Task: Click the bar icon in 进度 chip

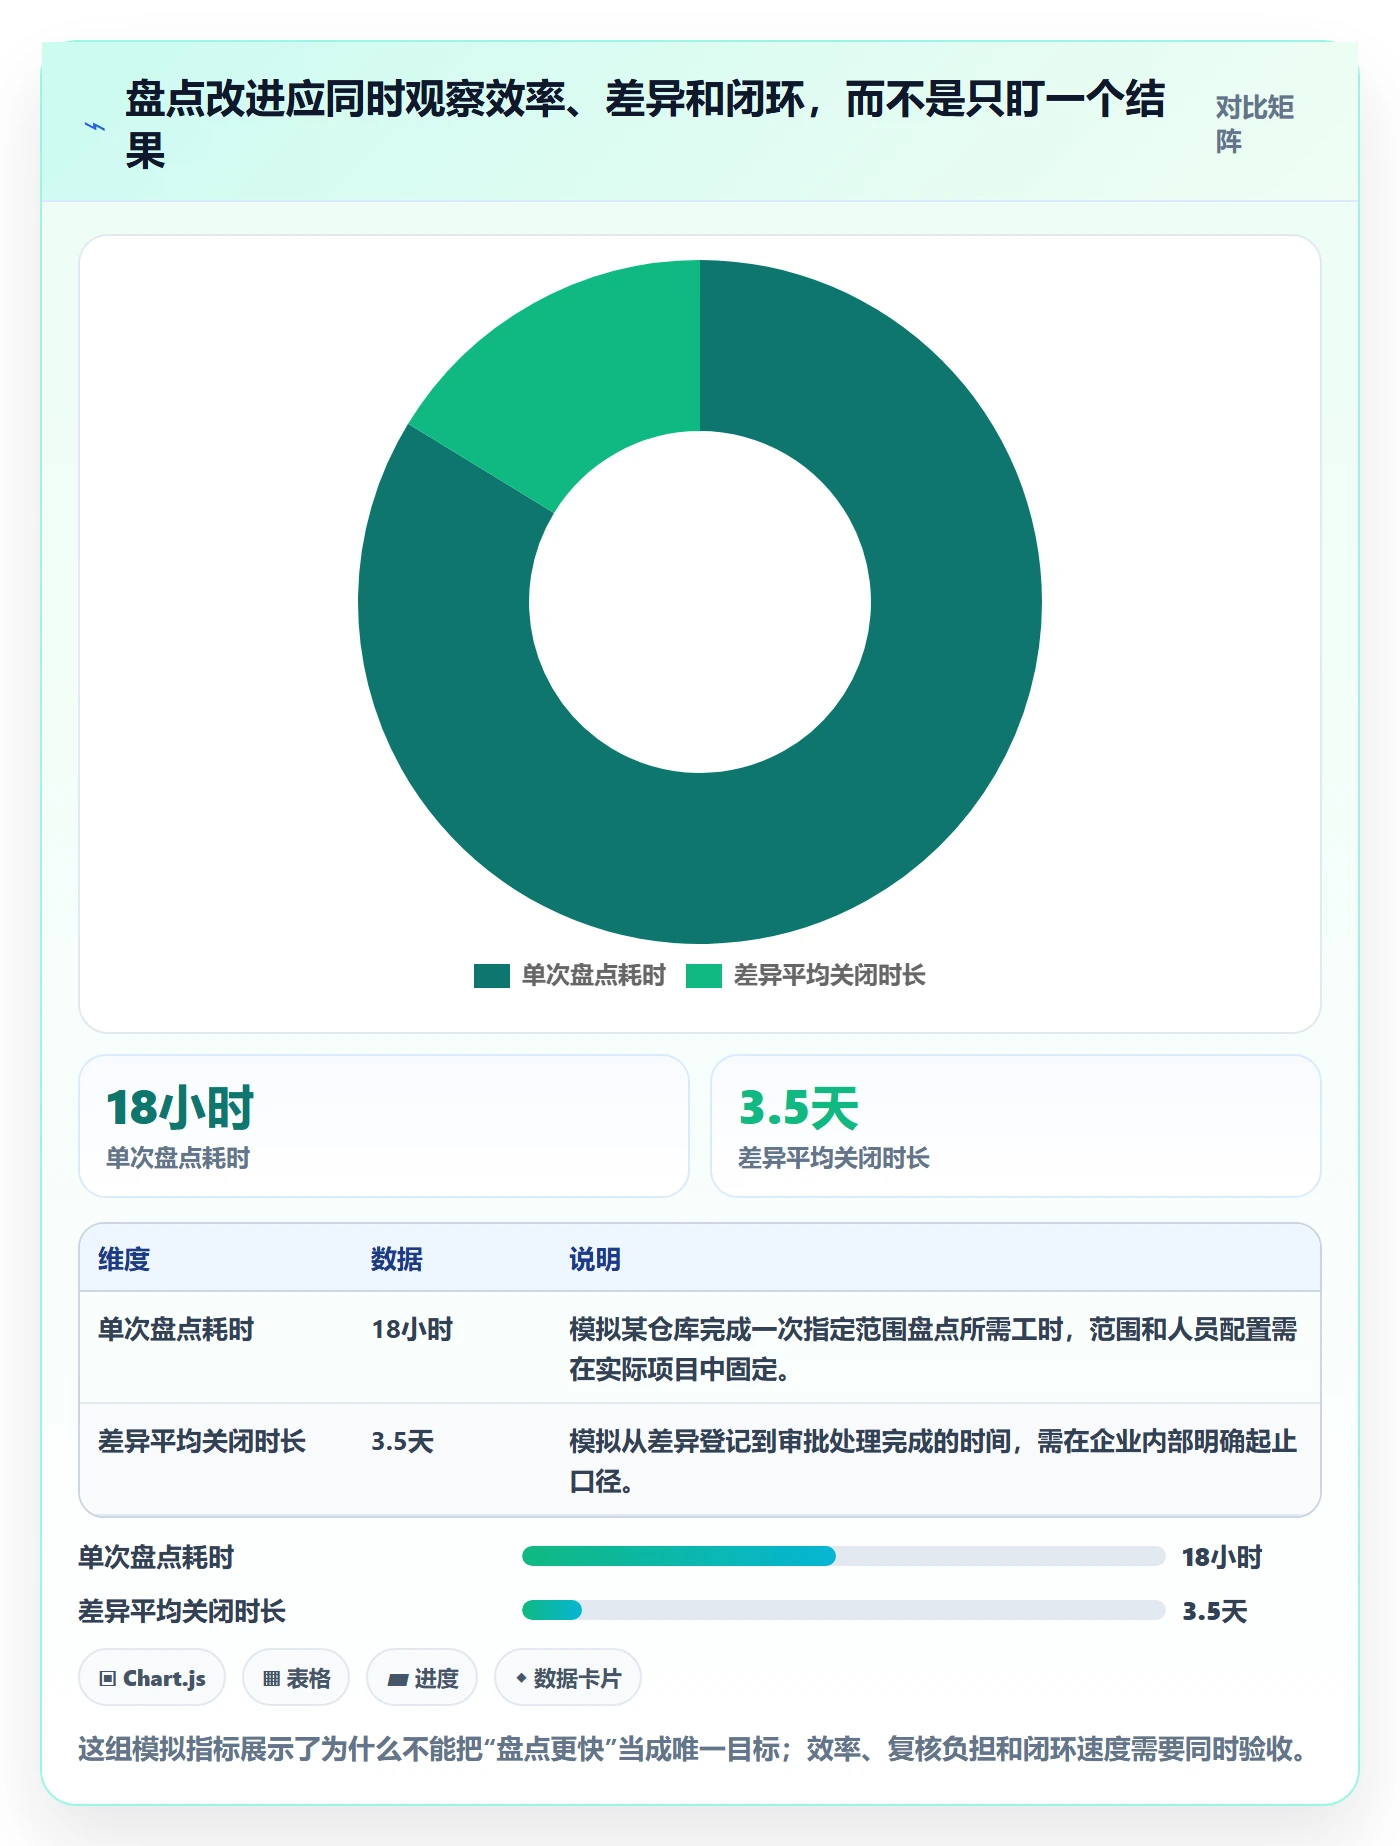Action: (x=398, y=1680)
